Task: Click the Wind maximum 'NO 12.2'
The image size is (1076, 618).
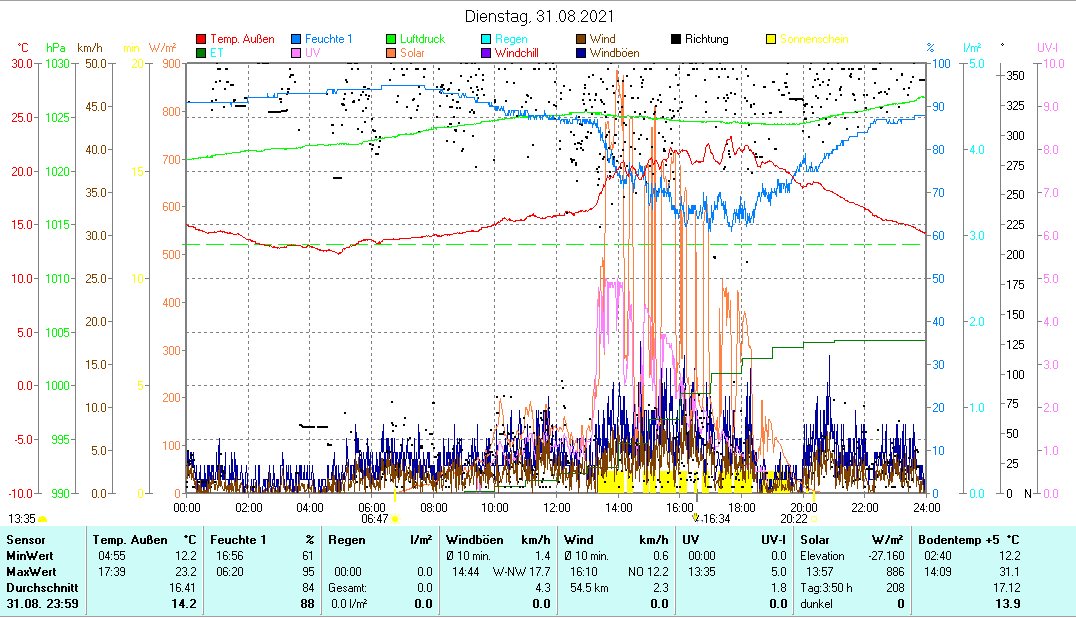Action: coord(648,571)
